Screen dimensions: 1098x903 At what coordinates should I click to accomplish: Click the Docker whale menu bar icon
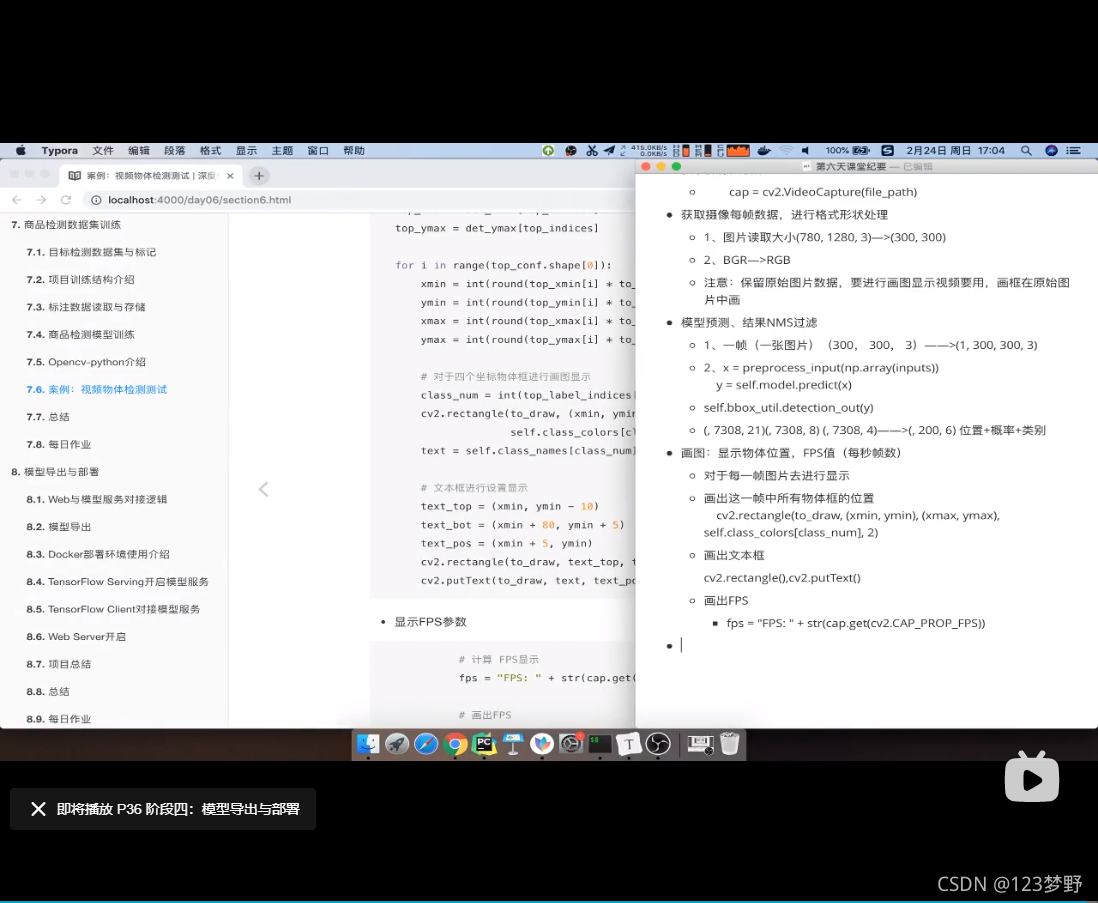tap(764, 150)
